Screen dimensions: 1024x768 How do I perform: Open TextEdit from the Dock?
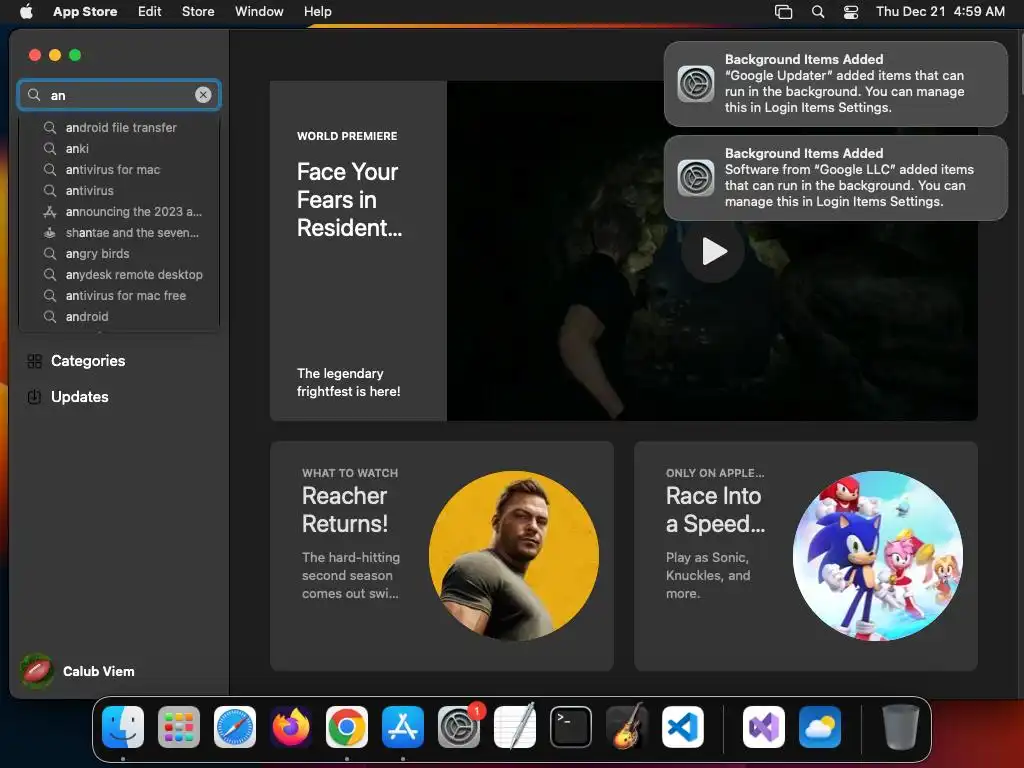(x=515, y=727)
